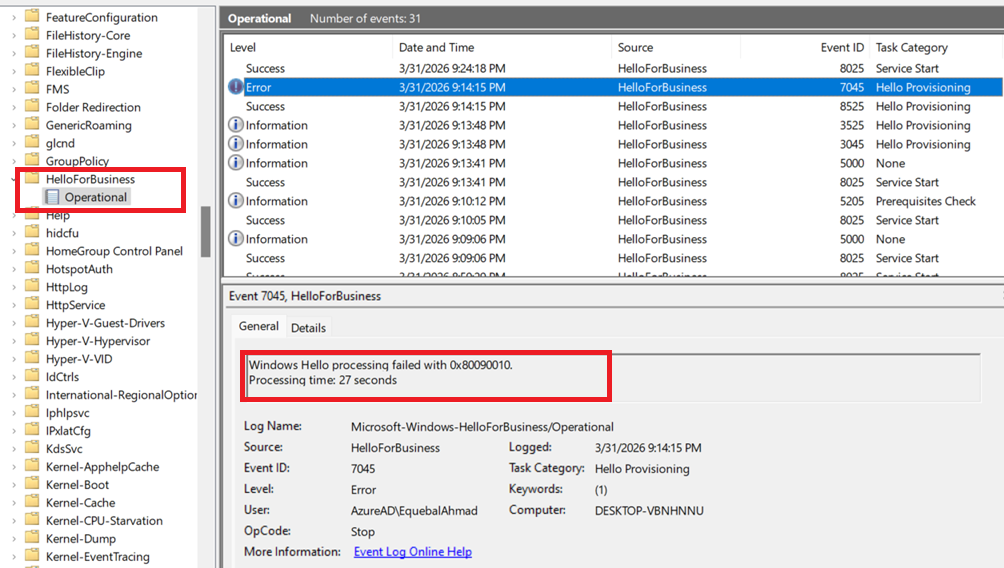Click the FeatureConfiguration folder icon
Image resolution: width=1004 pixels, height=568 pixels.
pos(32,17)
